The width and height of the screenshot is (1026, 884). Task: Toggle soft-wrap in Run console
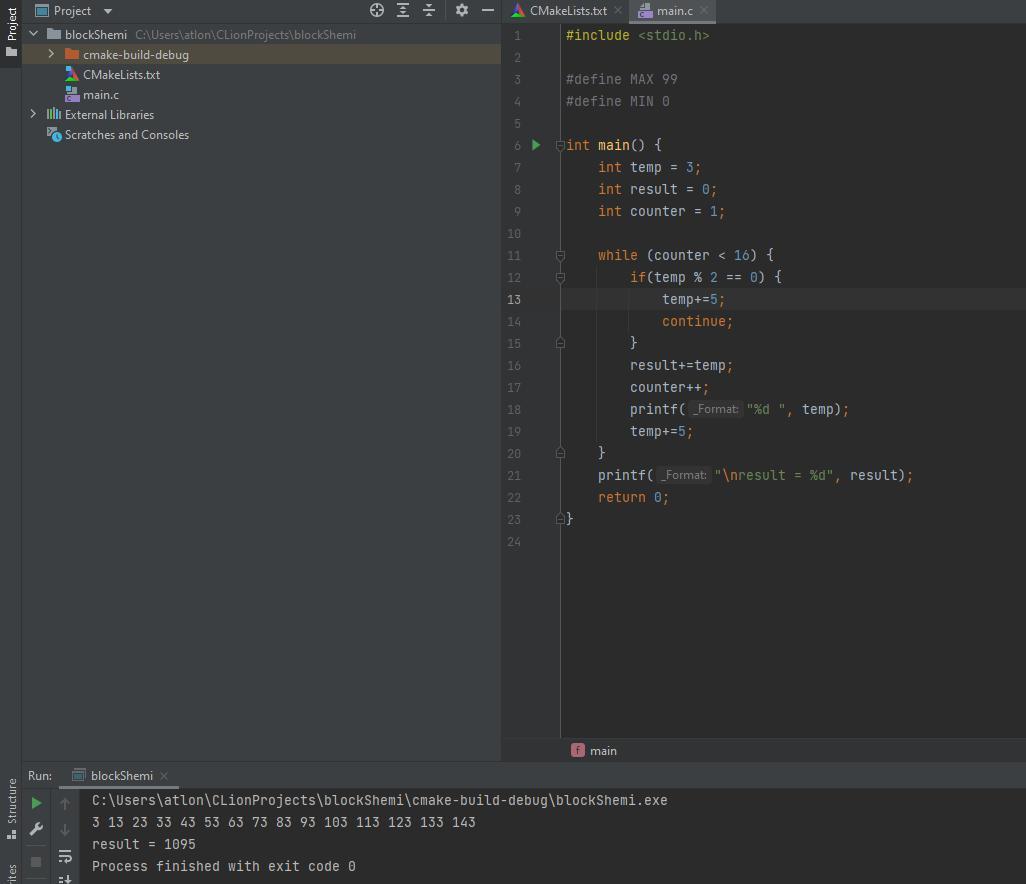click(65, 856)
